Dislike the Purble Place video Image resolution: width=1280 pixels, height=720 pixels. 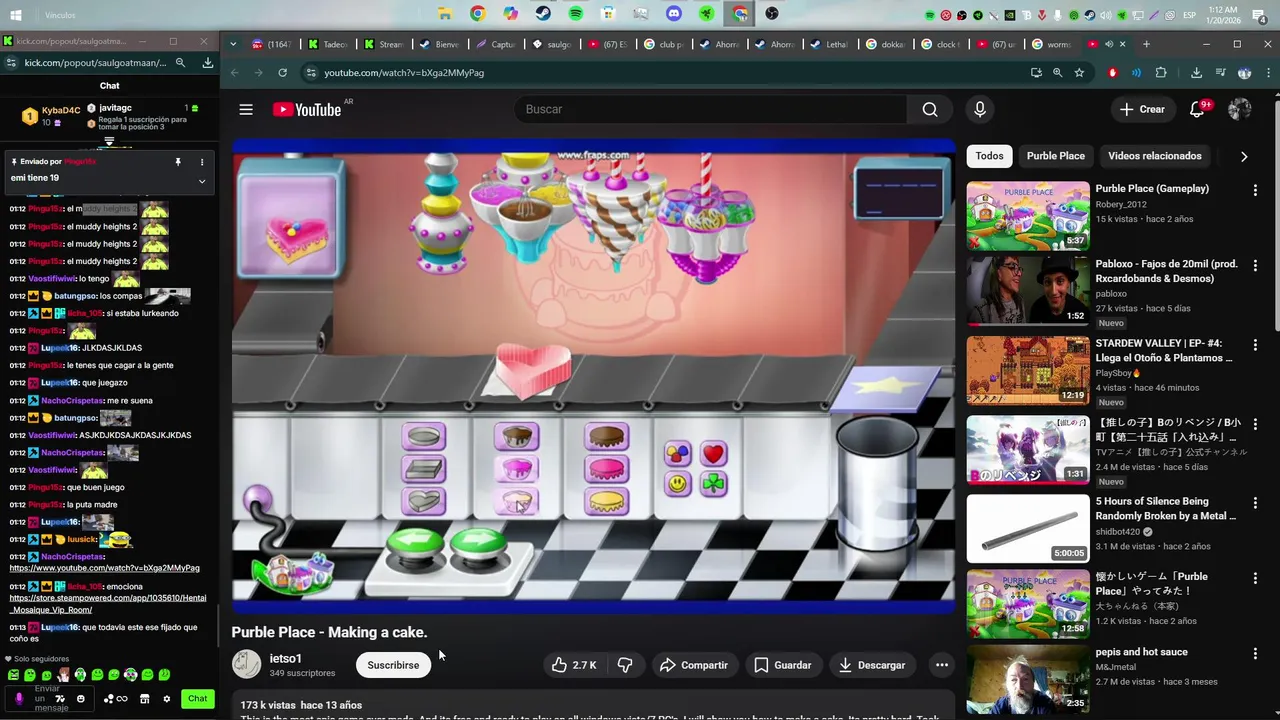click(x=625, y=665)
